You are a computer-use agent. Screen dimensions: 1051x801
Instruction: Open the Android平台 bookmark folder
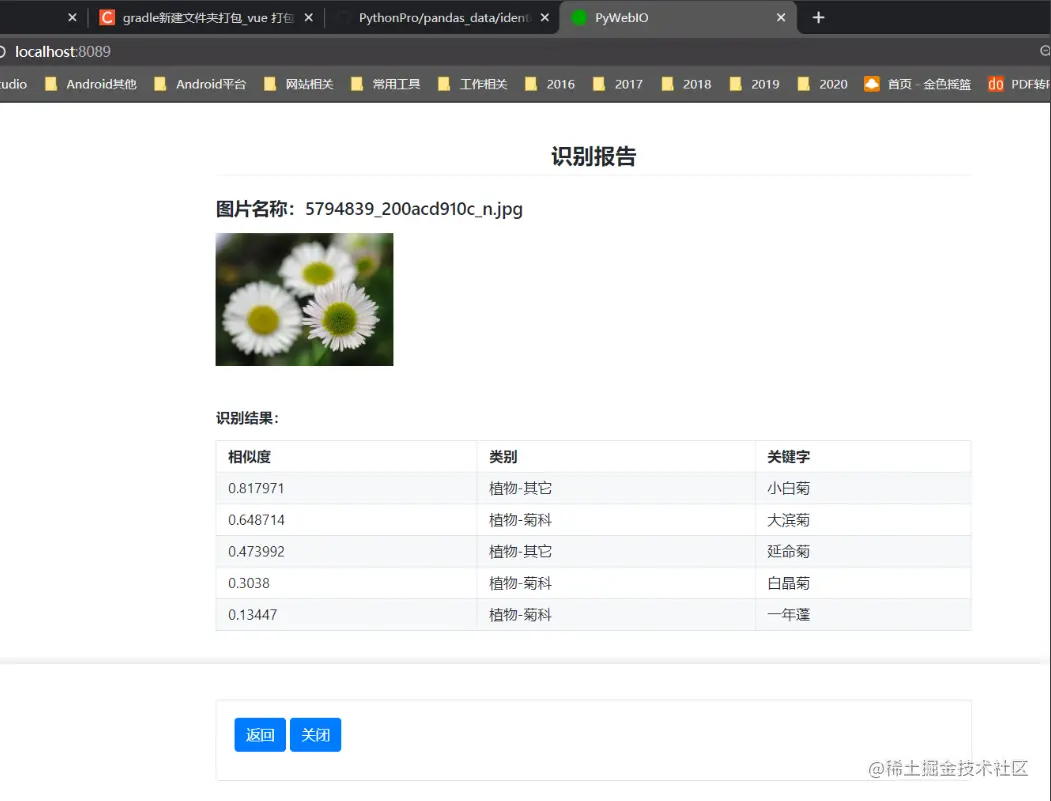tap(200, 84)
